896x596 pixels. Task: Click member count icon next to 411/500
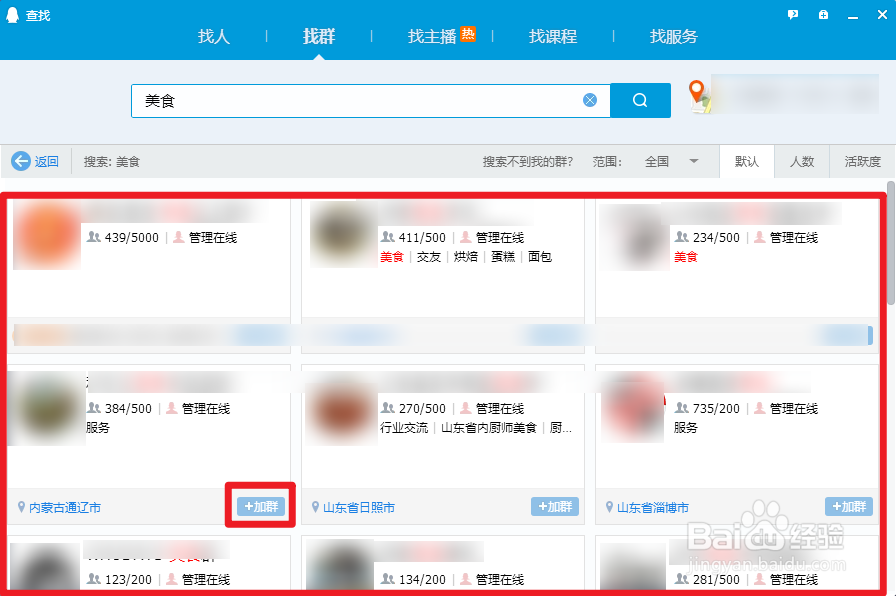[388, 237]
